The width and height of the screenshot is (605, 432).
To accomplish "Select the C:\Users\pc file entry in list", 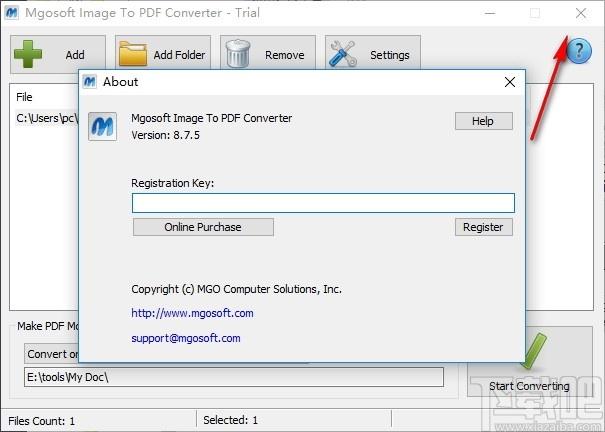I will 45,118.
